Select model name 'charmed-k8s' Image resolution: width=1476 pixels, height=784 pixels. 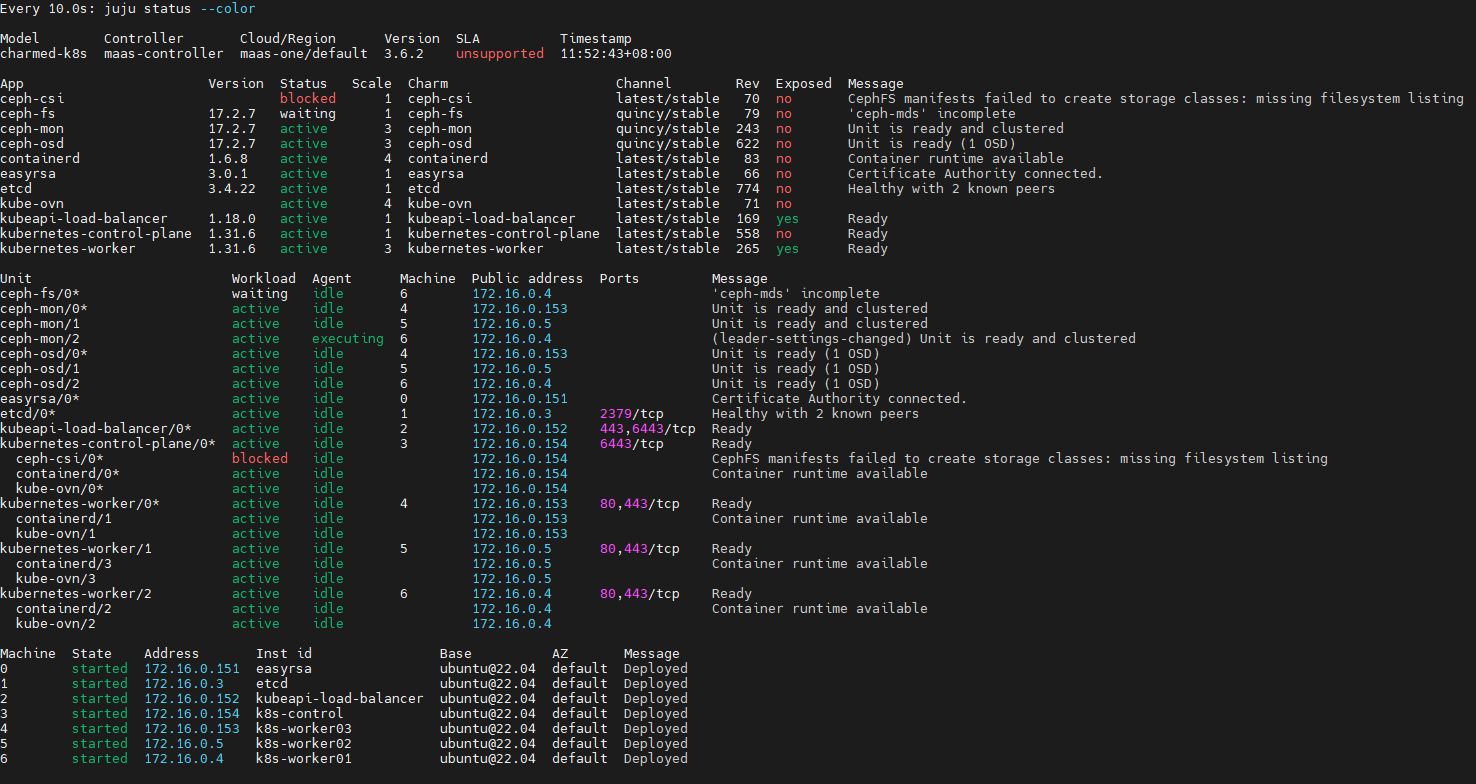click(x=44, y=54)
